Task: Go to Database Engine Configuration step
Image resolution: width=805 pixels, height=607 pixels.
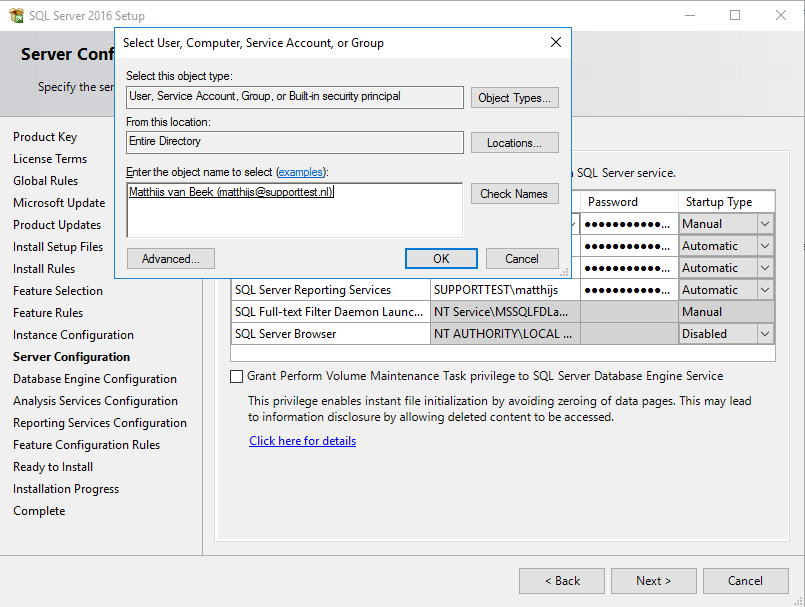Action: click(x=95, y=379)
